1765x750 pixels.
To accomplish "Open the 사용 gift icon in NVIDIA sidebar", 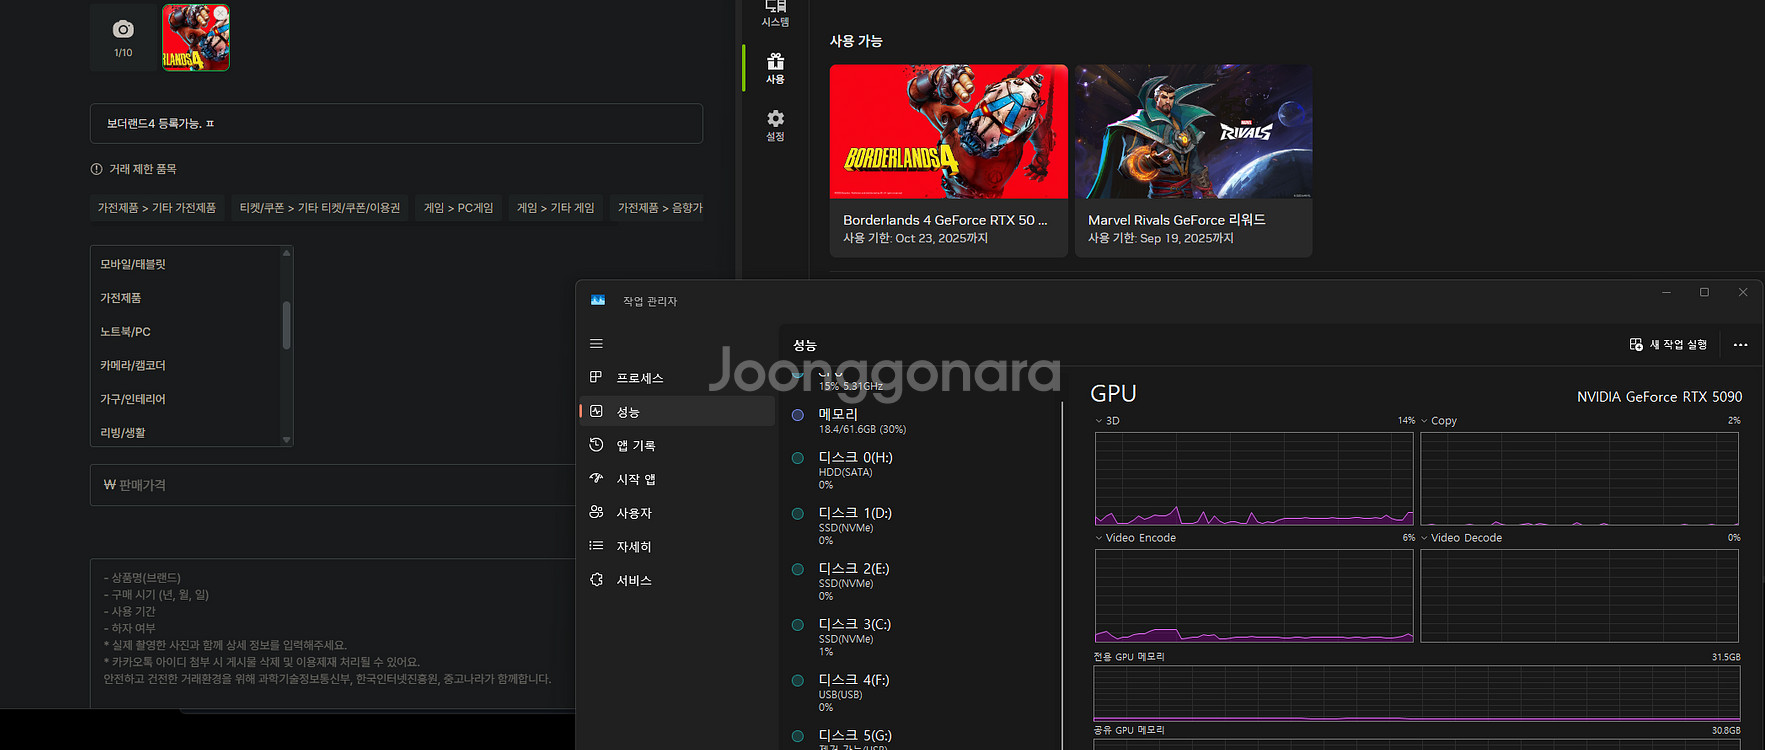I will tap(775, 68).
